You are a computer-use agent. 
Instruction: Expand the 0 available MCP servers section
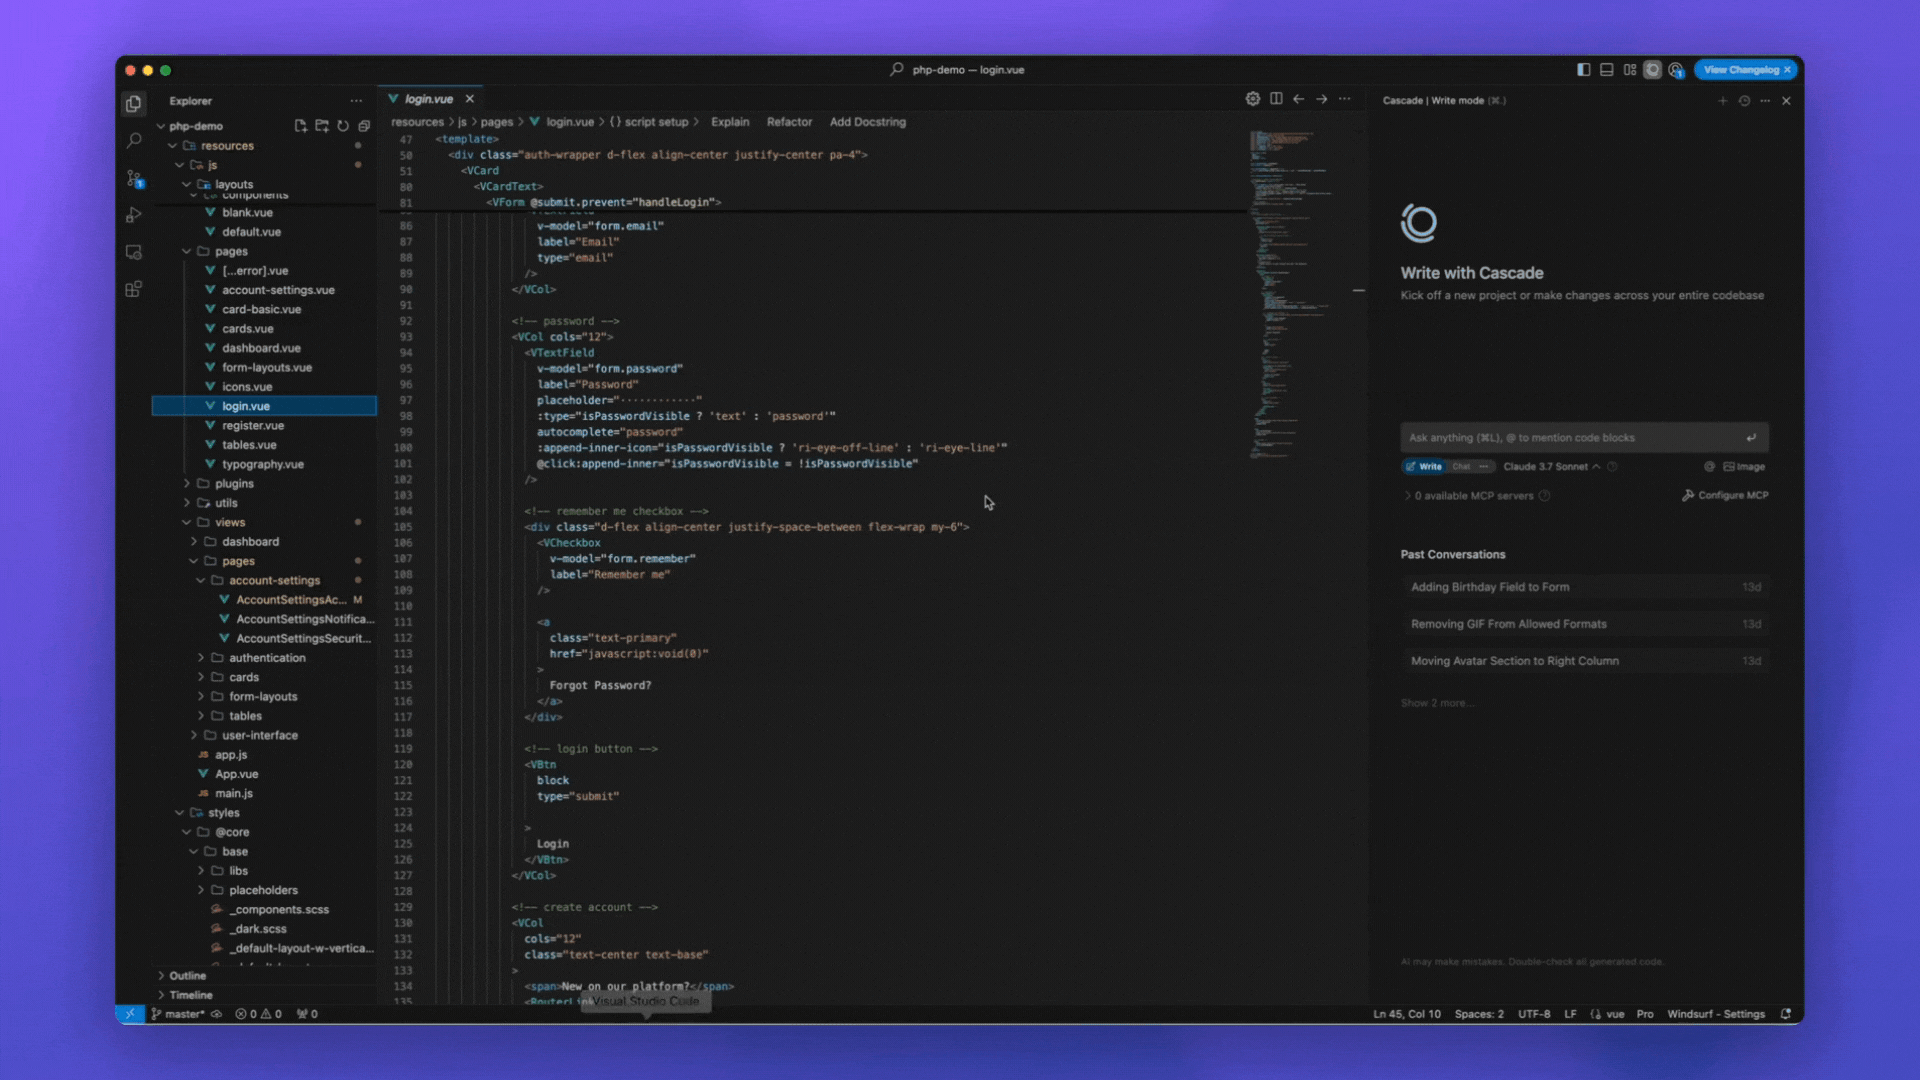tap(1472, 496)
